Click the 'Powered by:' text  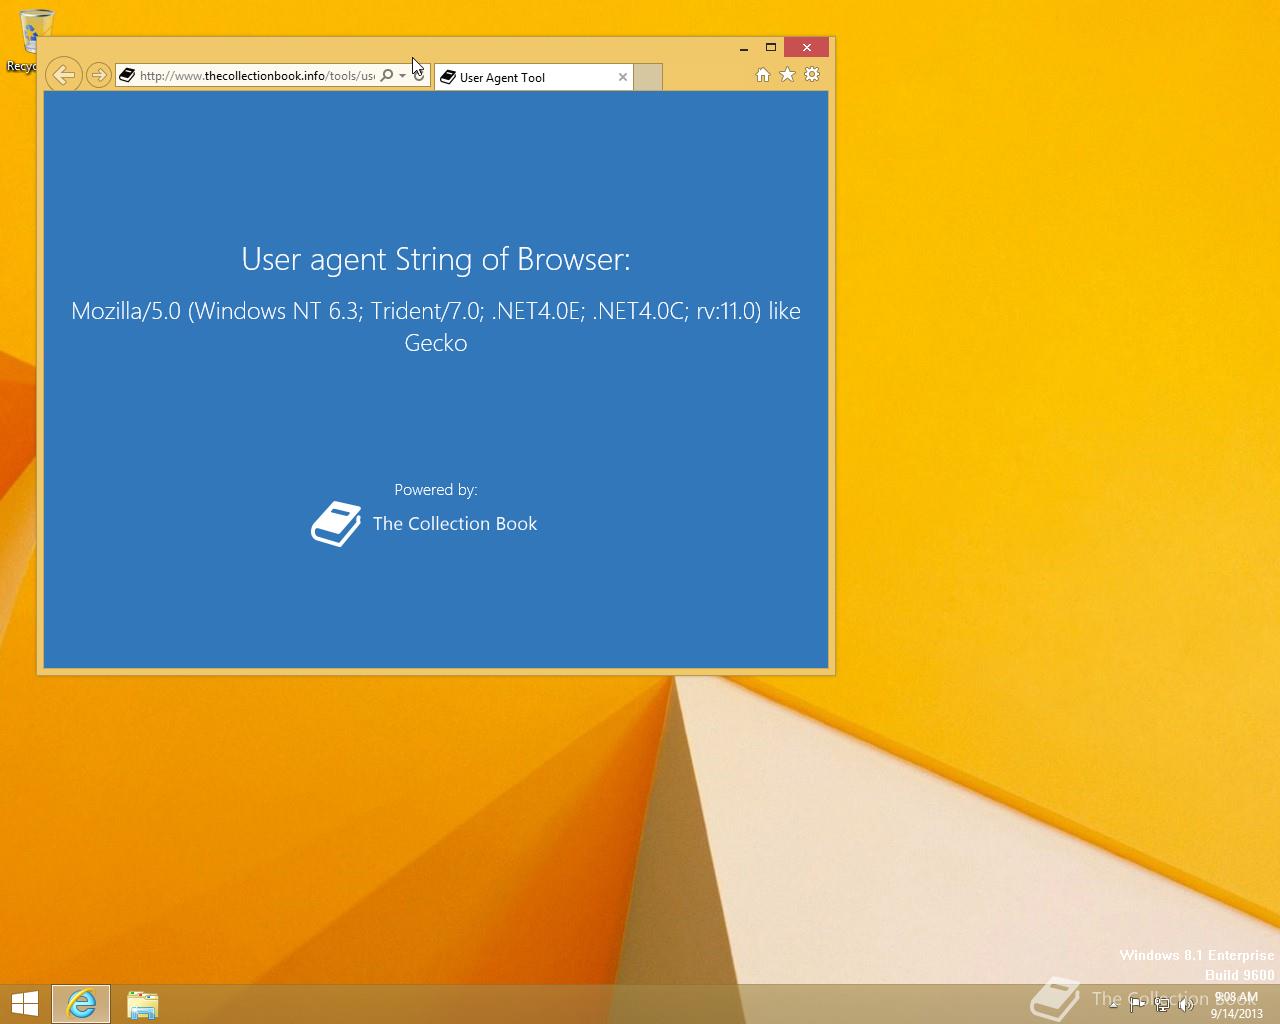[436, 490]
